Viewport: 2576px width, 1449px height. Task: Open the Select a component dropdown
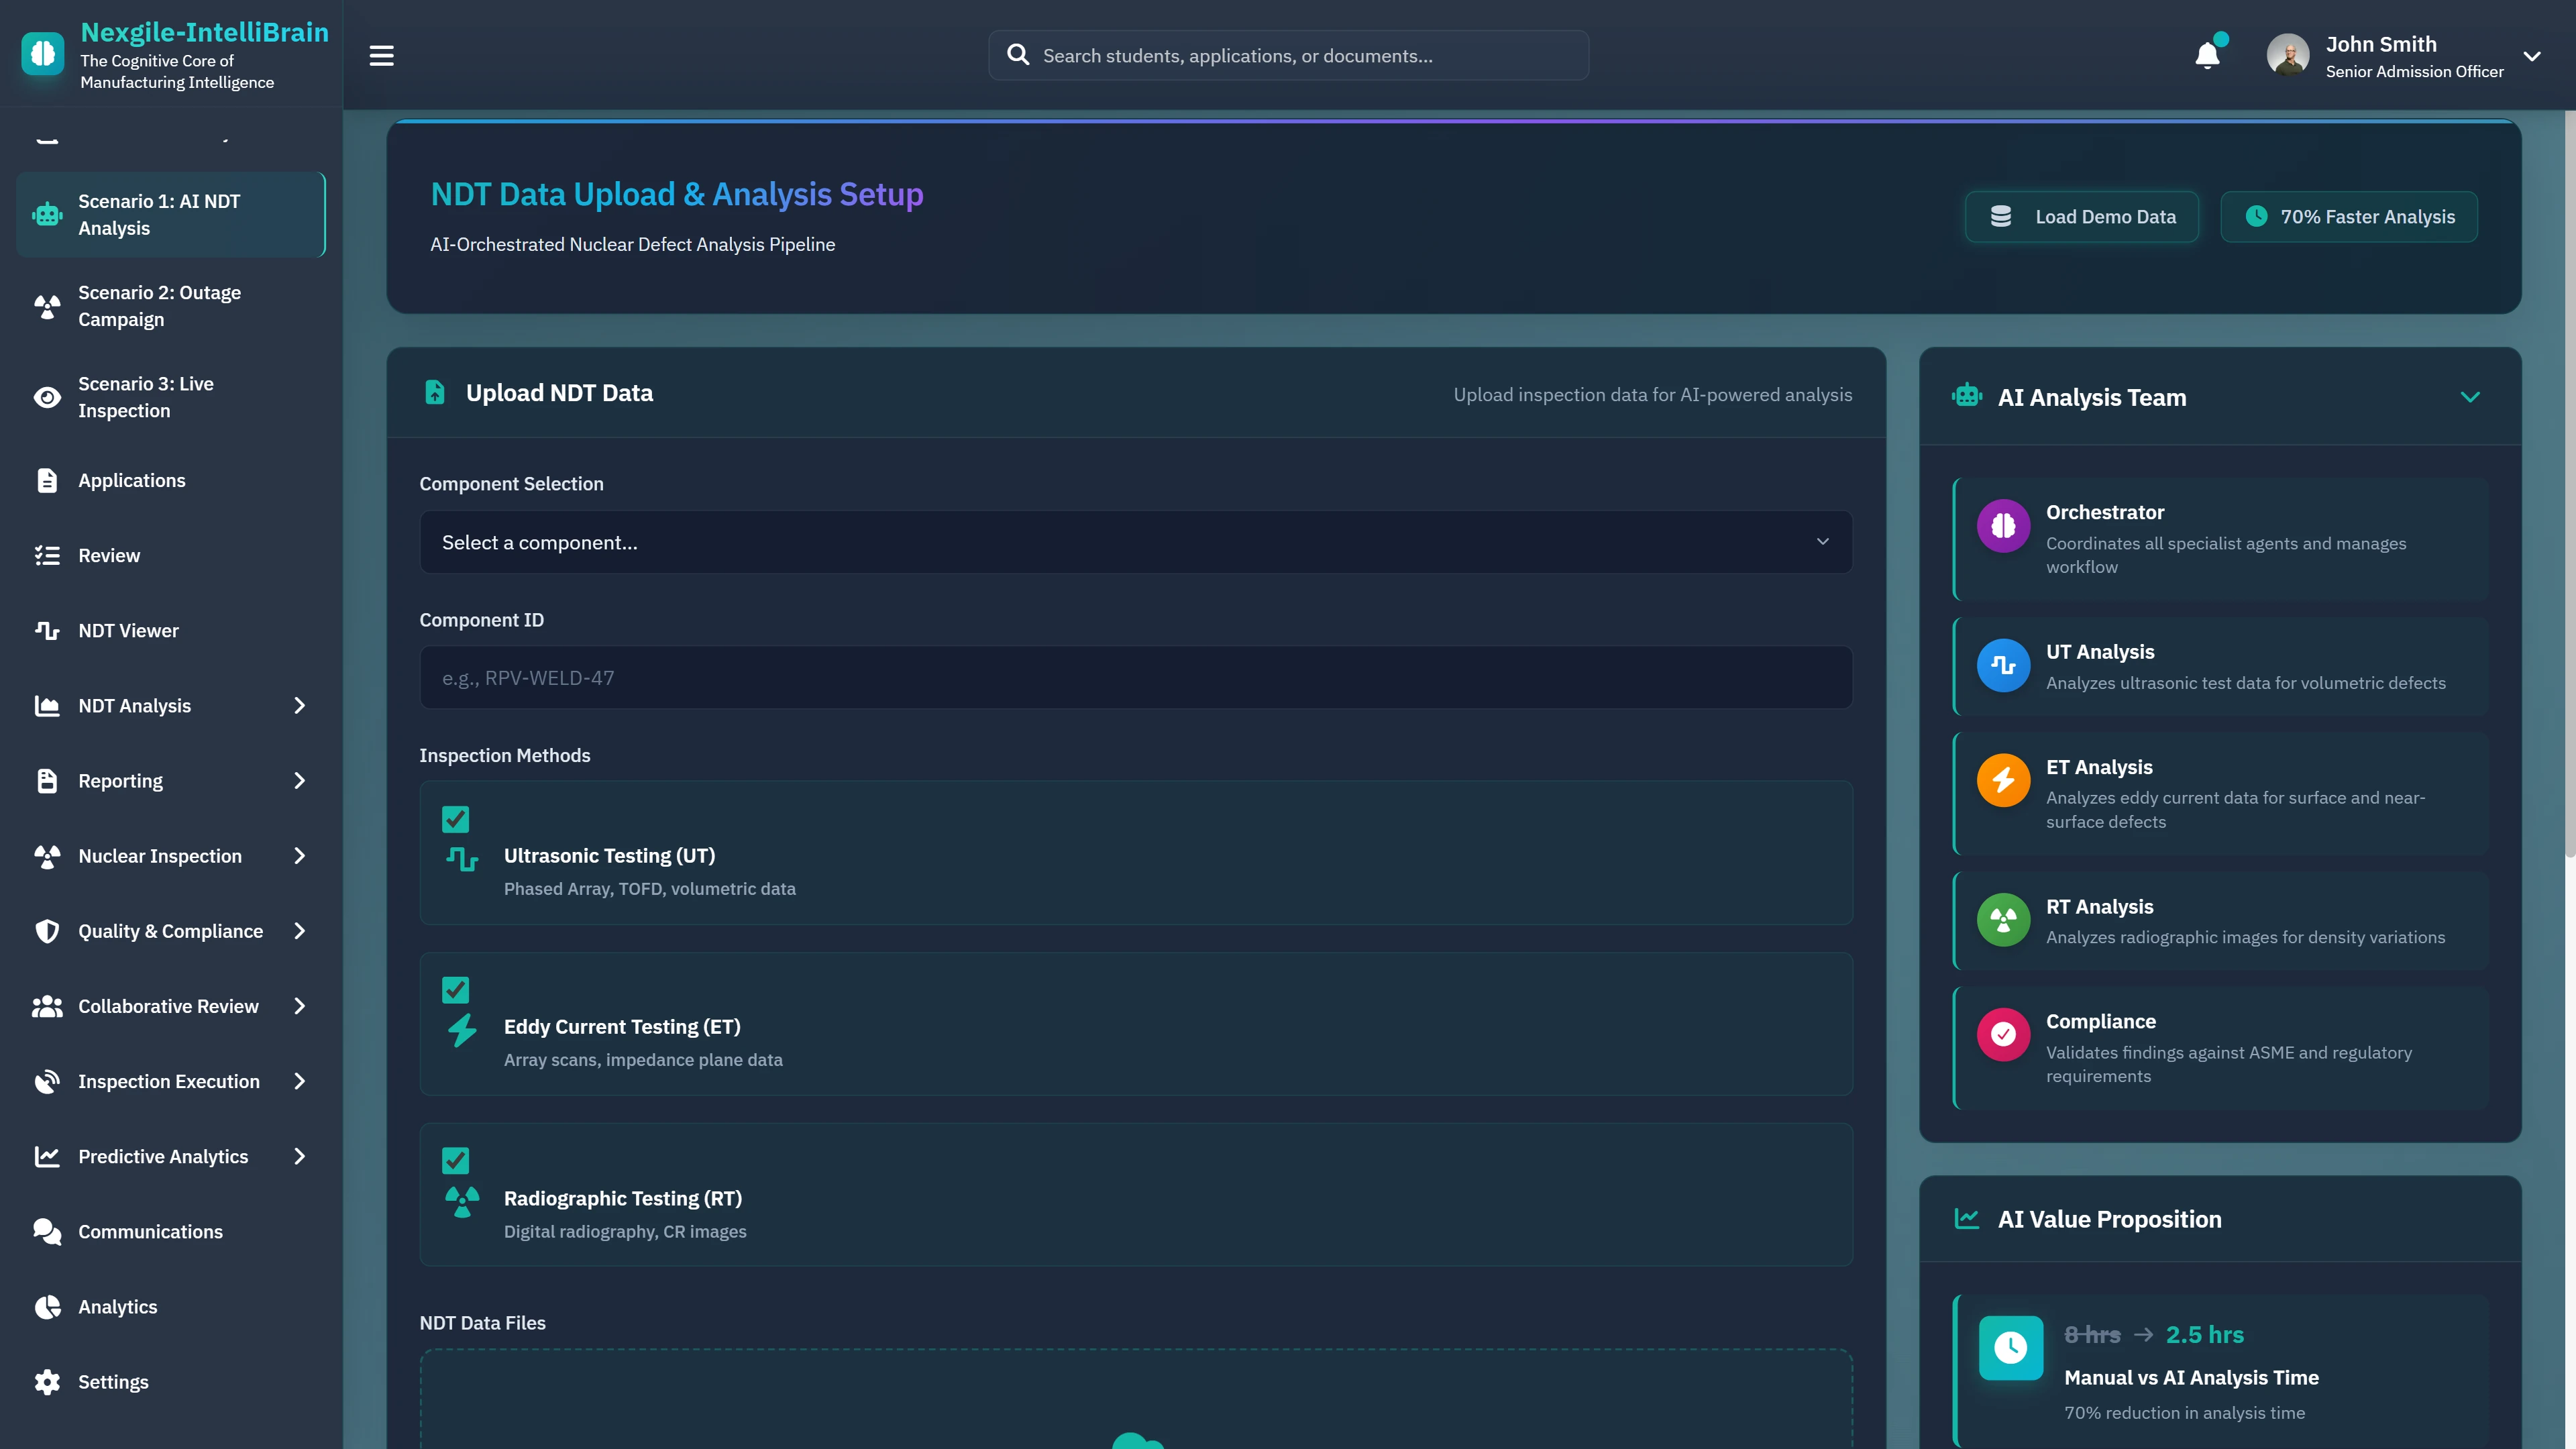pos(1135,542)
